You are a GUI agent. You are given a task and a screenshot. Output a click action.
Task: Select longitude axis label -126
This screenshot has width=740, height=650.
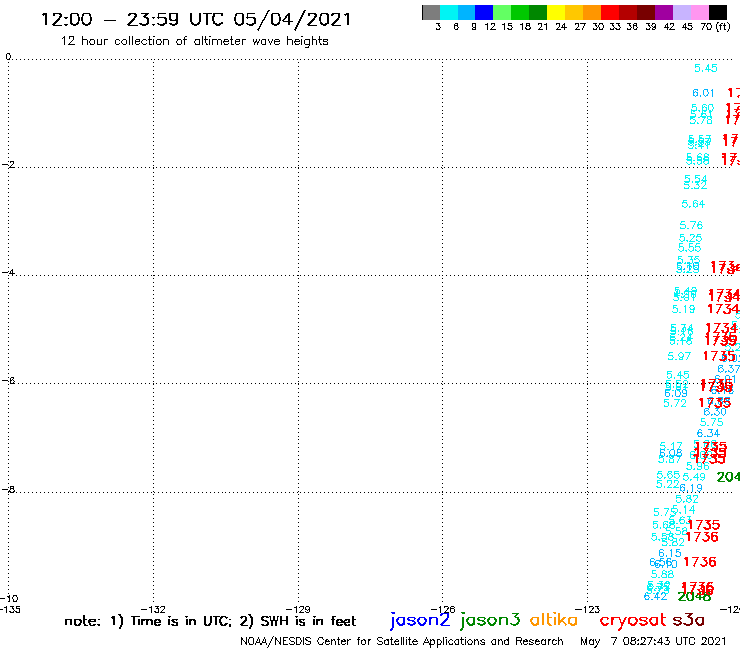pos(443,609)
